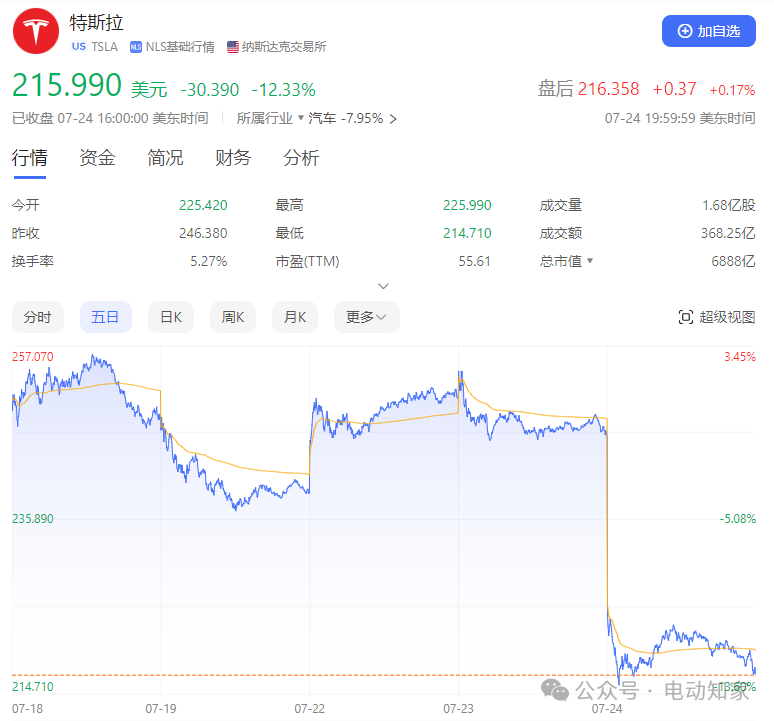The height and width of the screenshot is (721, 774).
Task: Select the 周K chart period
Action: [233, 317]
